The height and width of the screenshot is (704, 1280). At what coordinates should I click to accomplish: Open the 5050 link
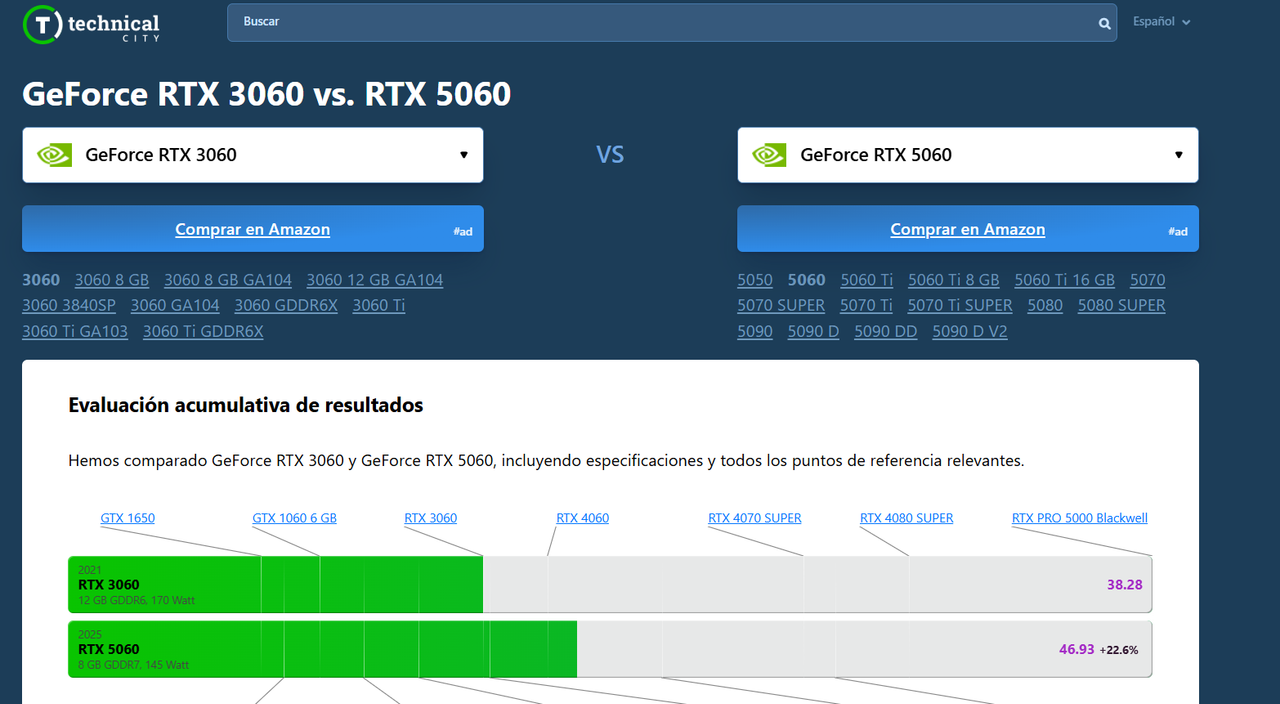(x=755, y=280)
